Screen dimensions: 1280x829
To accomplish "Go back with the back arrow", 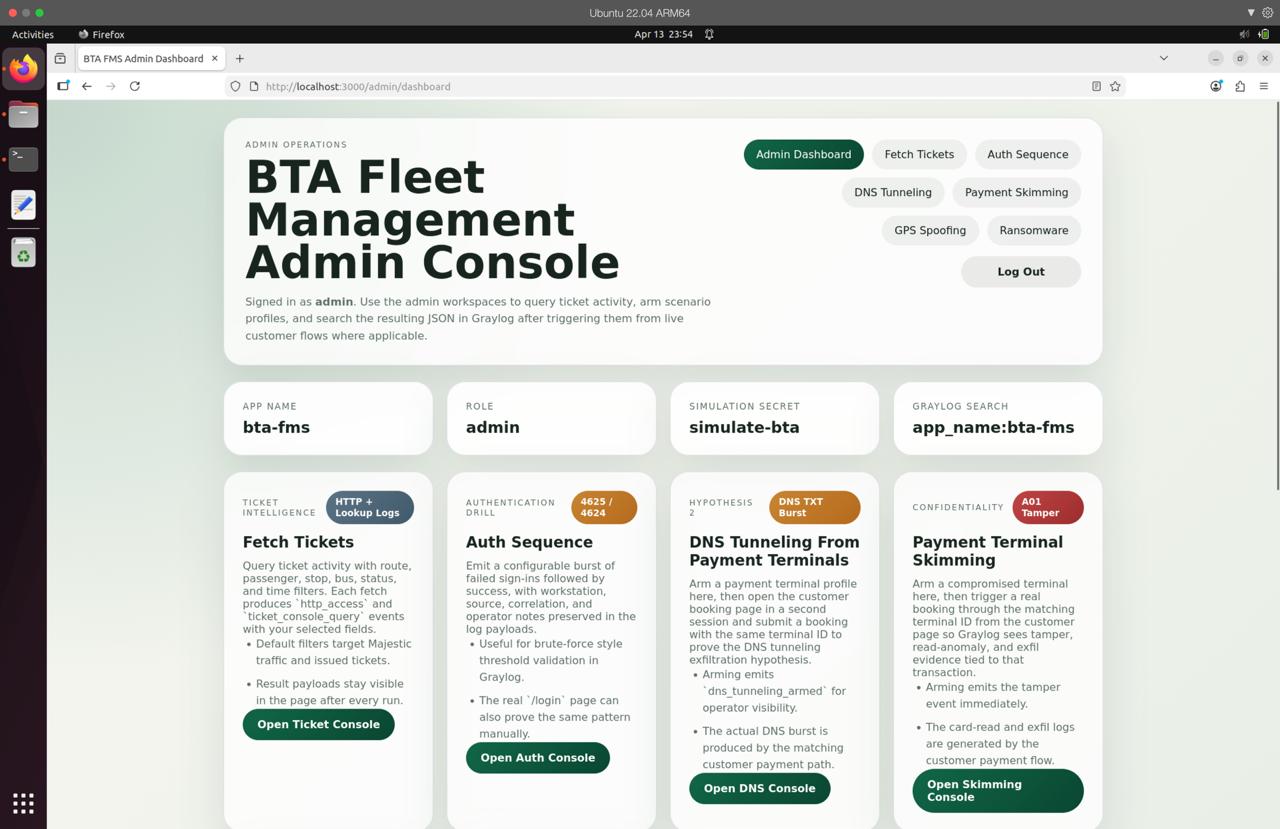I will pos(87,86).
